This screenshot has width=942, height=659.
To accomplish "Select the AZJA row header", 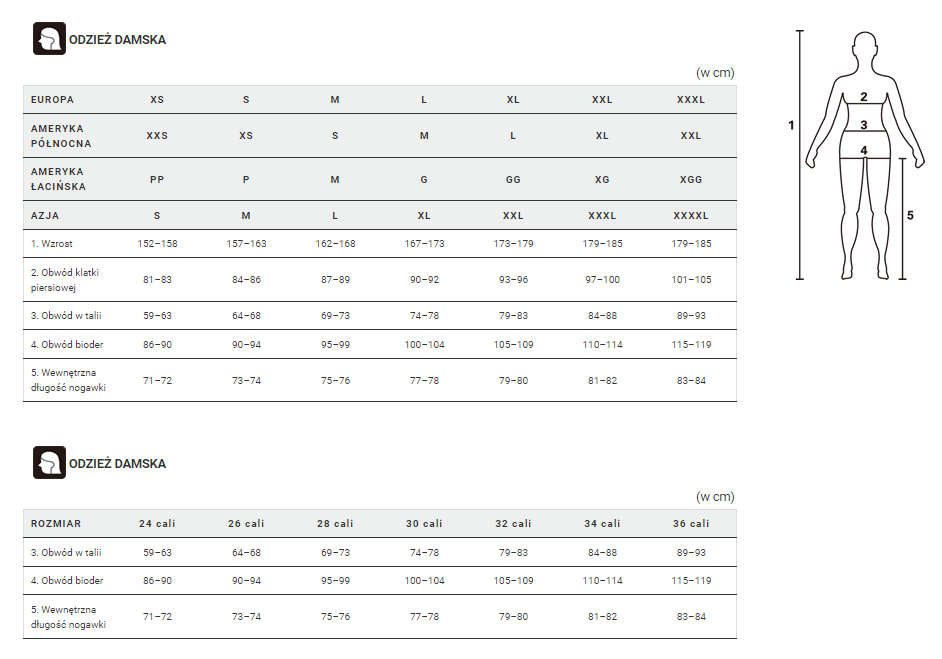I will click(x=45, y=216).
